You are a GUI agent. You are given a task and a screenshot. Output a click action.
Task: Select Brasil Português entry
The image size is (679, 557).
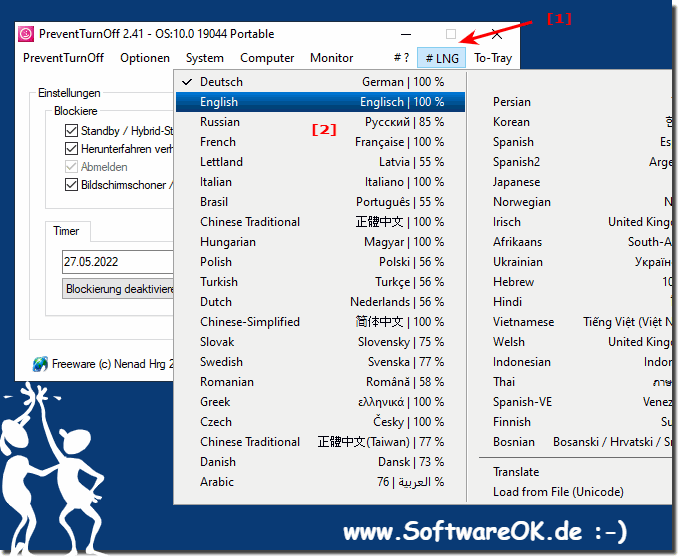[320, 202]
